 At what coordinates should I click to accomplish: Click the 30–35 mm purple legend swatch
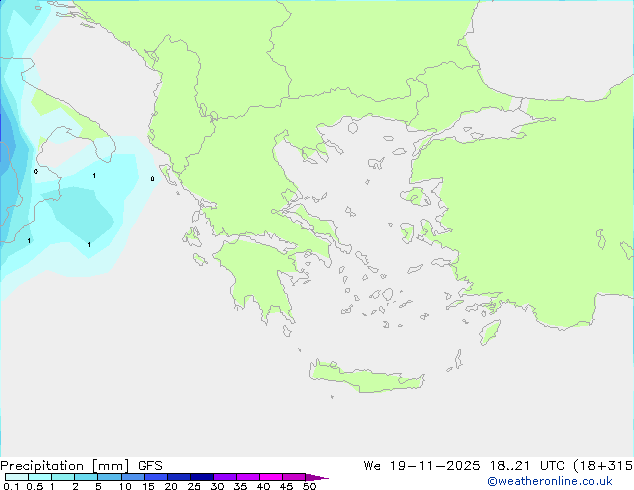click(224, 477)
